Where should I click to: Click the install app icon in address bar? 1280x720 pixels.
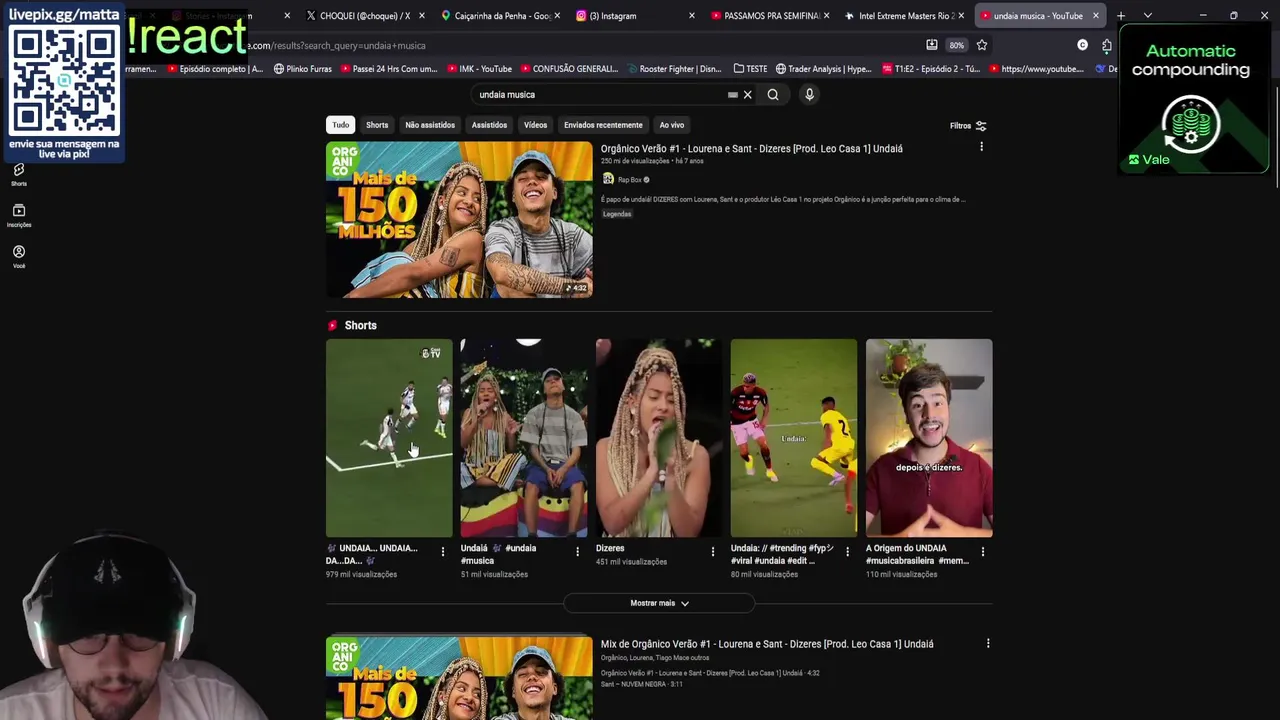(x=932, y=45)
